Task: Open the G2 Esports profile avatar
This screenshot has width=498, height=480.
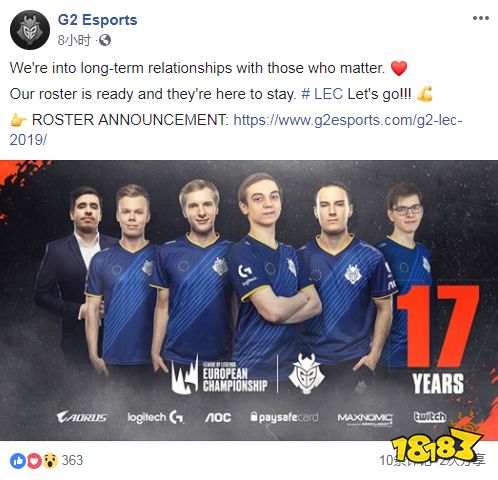Action: tap(30, 30)
